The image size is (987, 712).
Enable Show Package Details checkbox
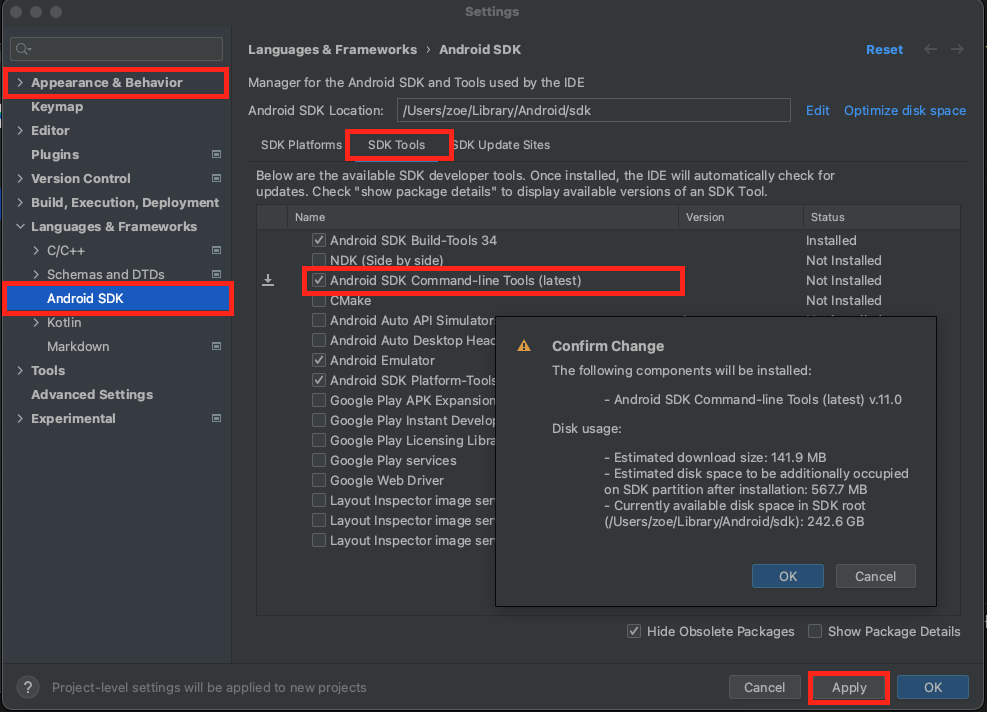point(815,631)
